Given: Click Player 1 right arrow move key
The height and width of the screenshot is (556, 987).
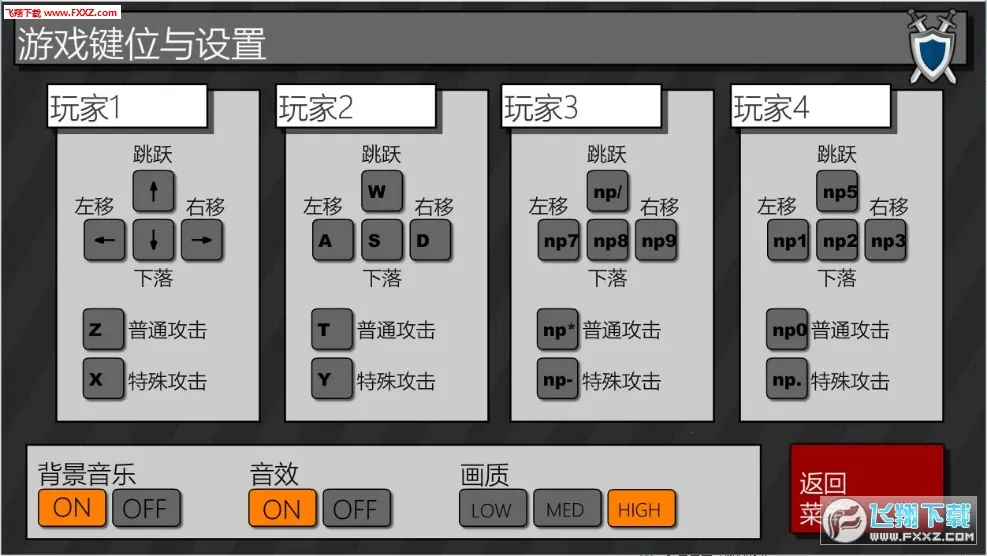Looking at the screenshot, I should click(x=201, y=240).
